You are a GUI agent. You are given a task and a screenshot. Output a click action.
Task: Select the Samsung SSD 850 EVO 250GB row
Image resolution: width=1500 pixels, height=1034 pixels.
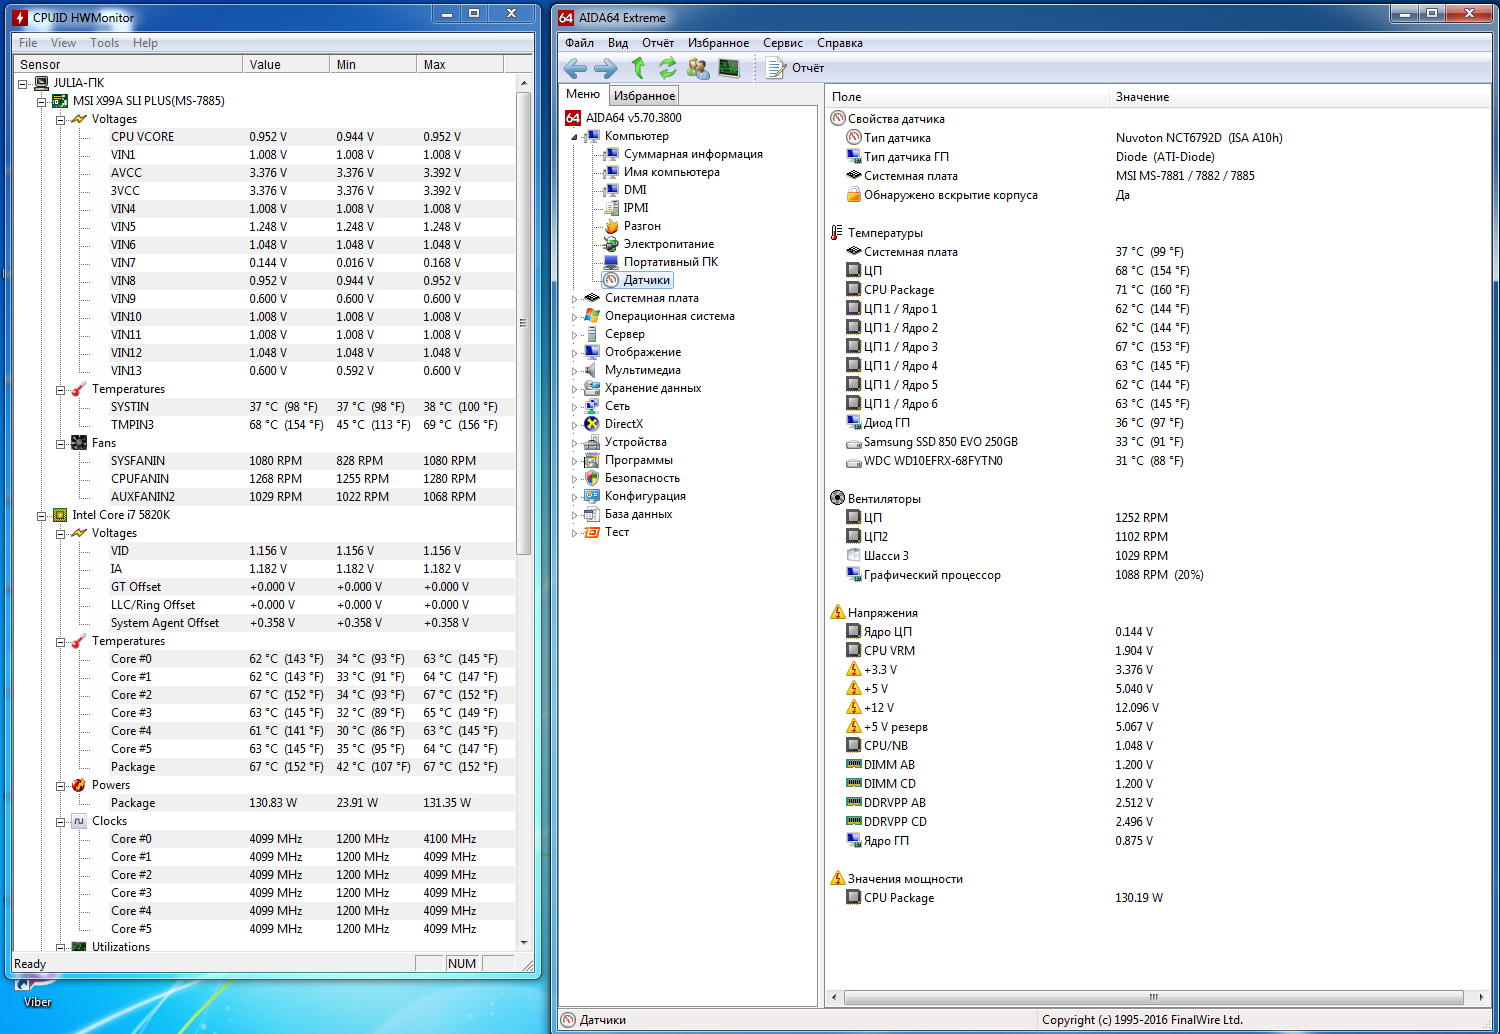pos(1157,442)
